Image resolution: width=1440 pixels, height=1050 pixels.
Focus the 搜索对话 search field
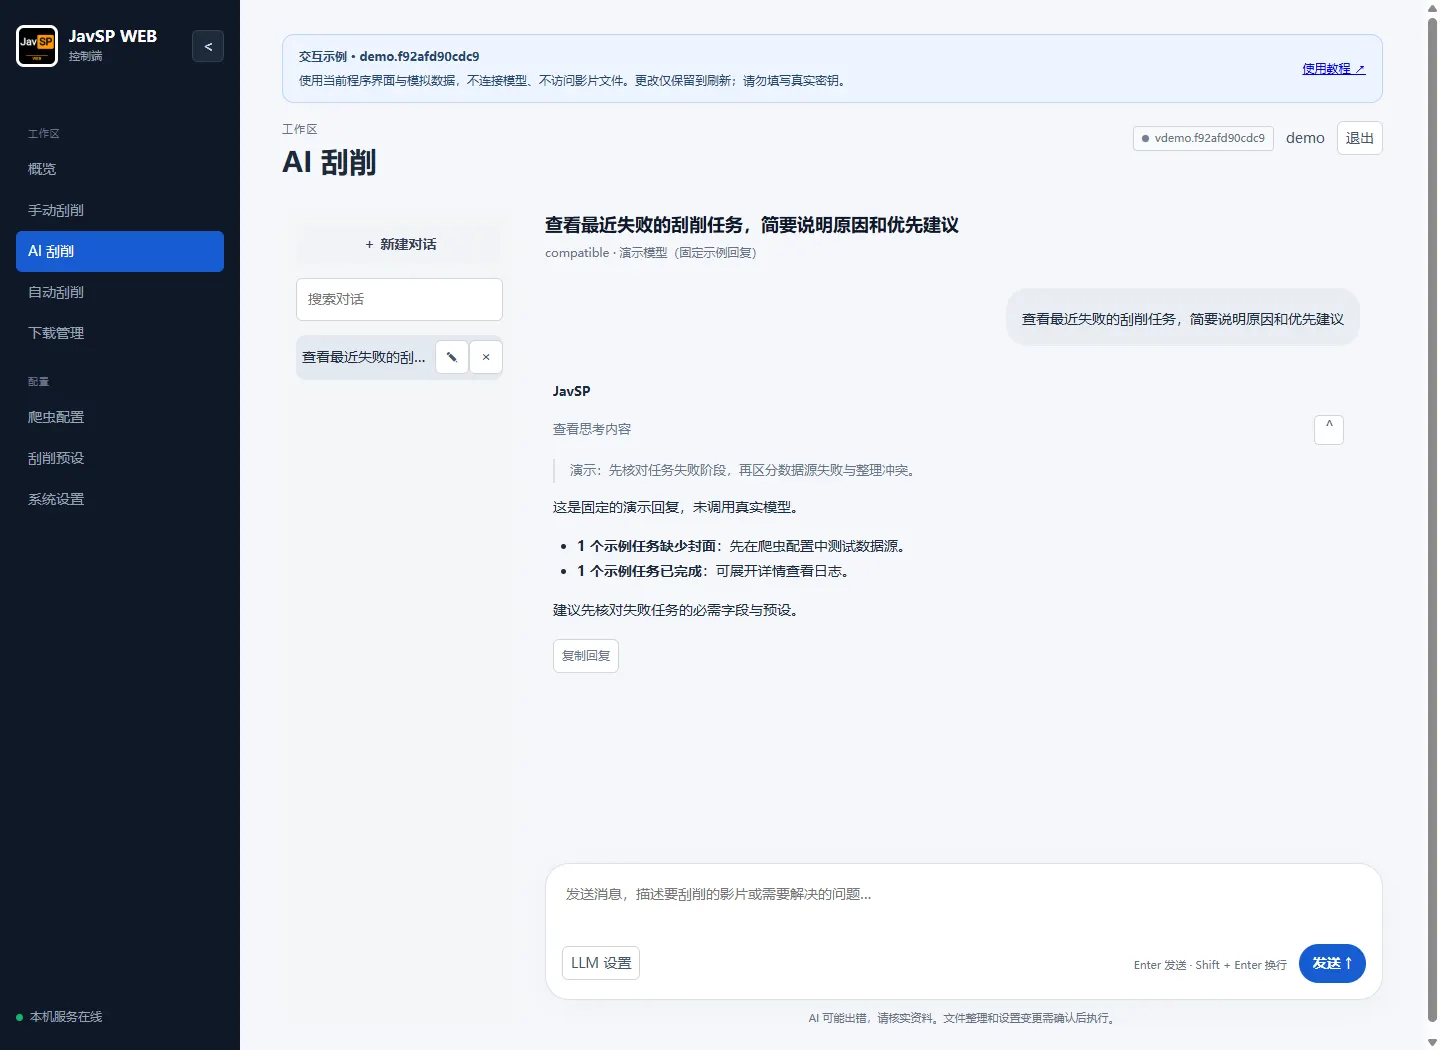[399, 299]
